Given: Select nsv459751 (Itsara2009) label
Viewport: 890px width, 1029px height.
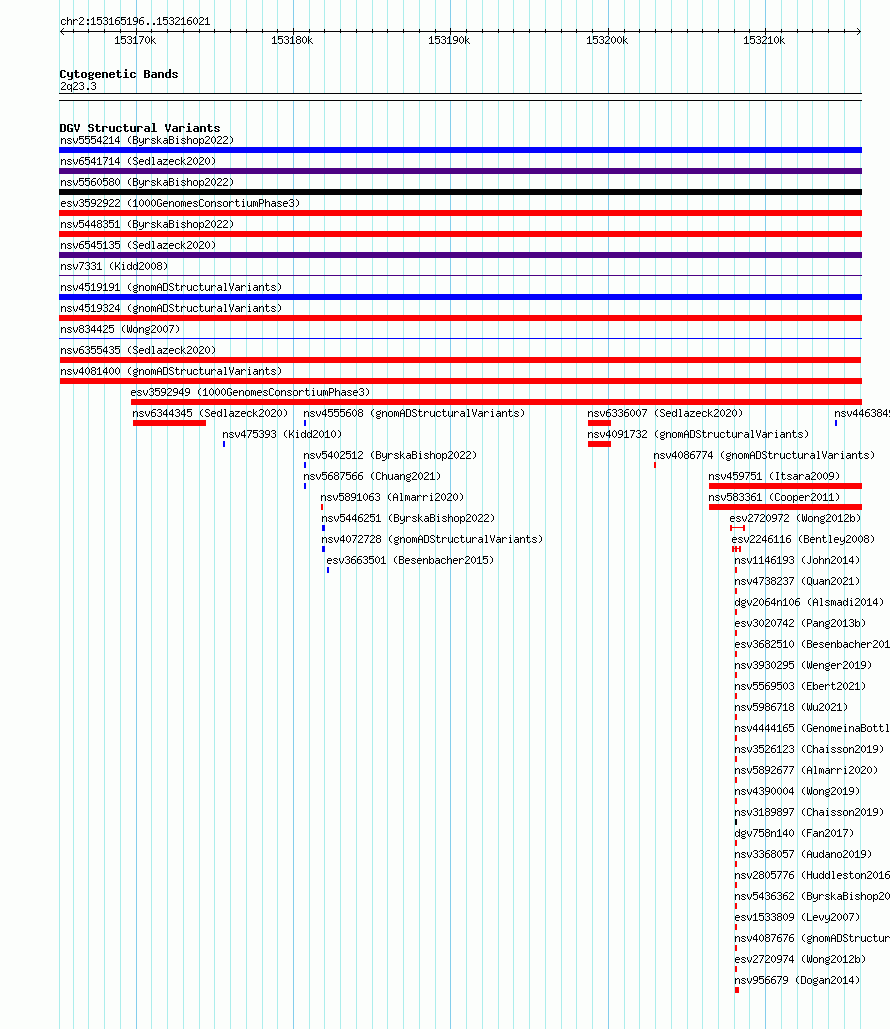Looking at the screenshot, I should [774, 476].
